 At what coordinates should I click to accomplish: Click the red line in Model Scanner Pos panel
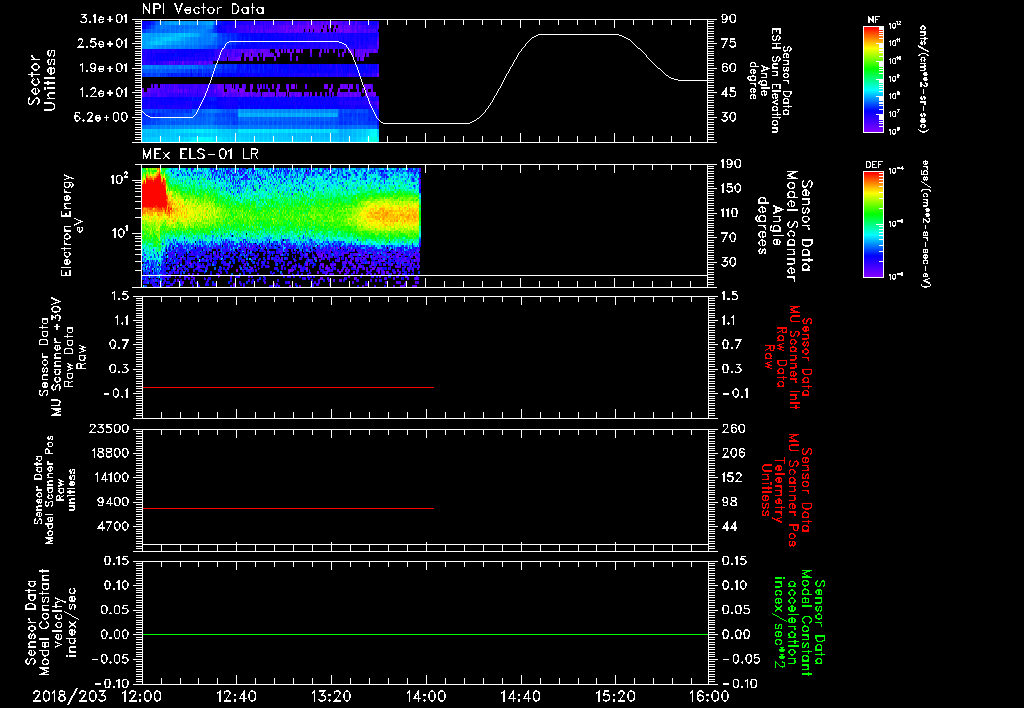(x=288, y=508)
